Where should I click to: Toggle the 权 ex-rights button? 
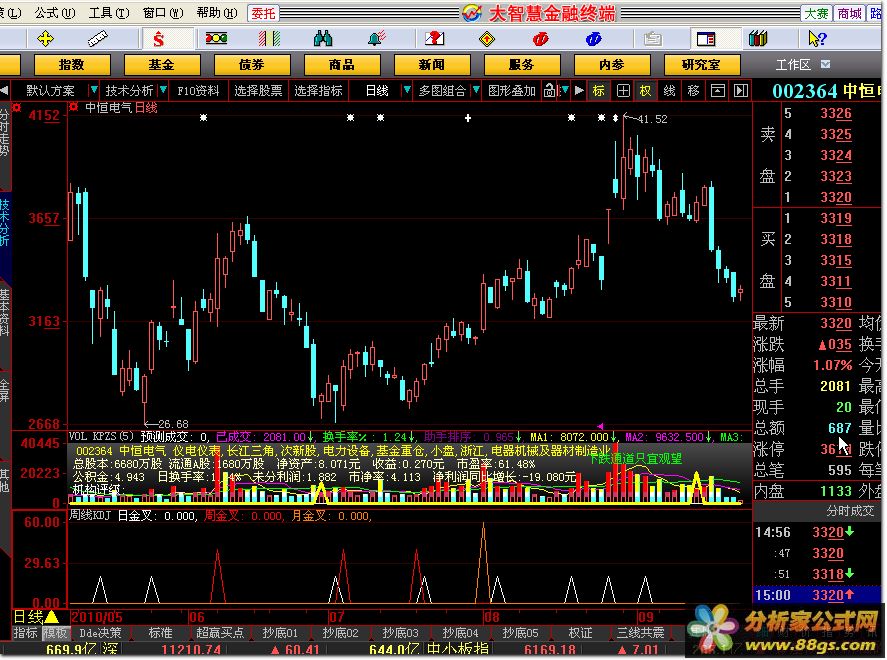(645, 90)
